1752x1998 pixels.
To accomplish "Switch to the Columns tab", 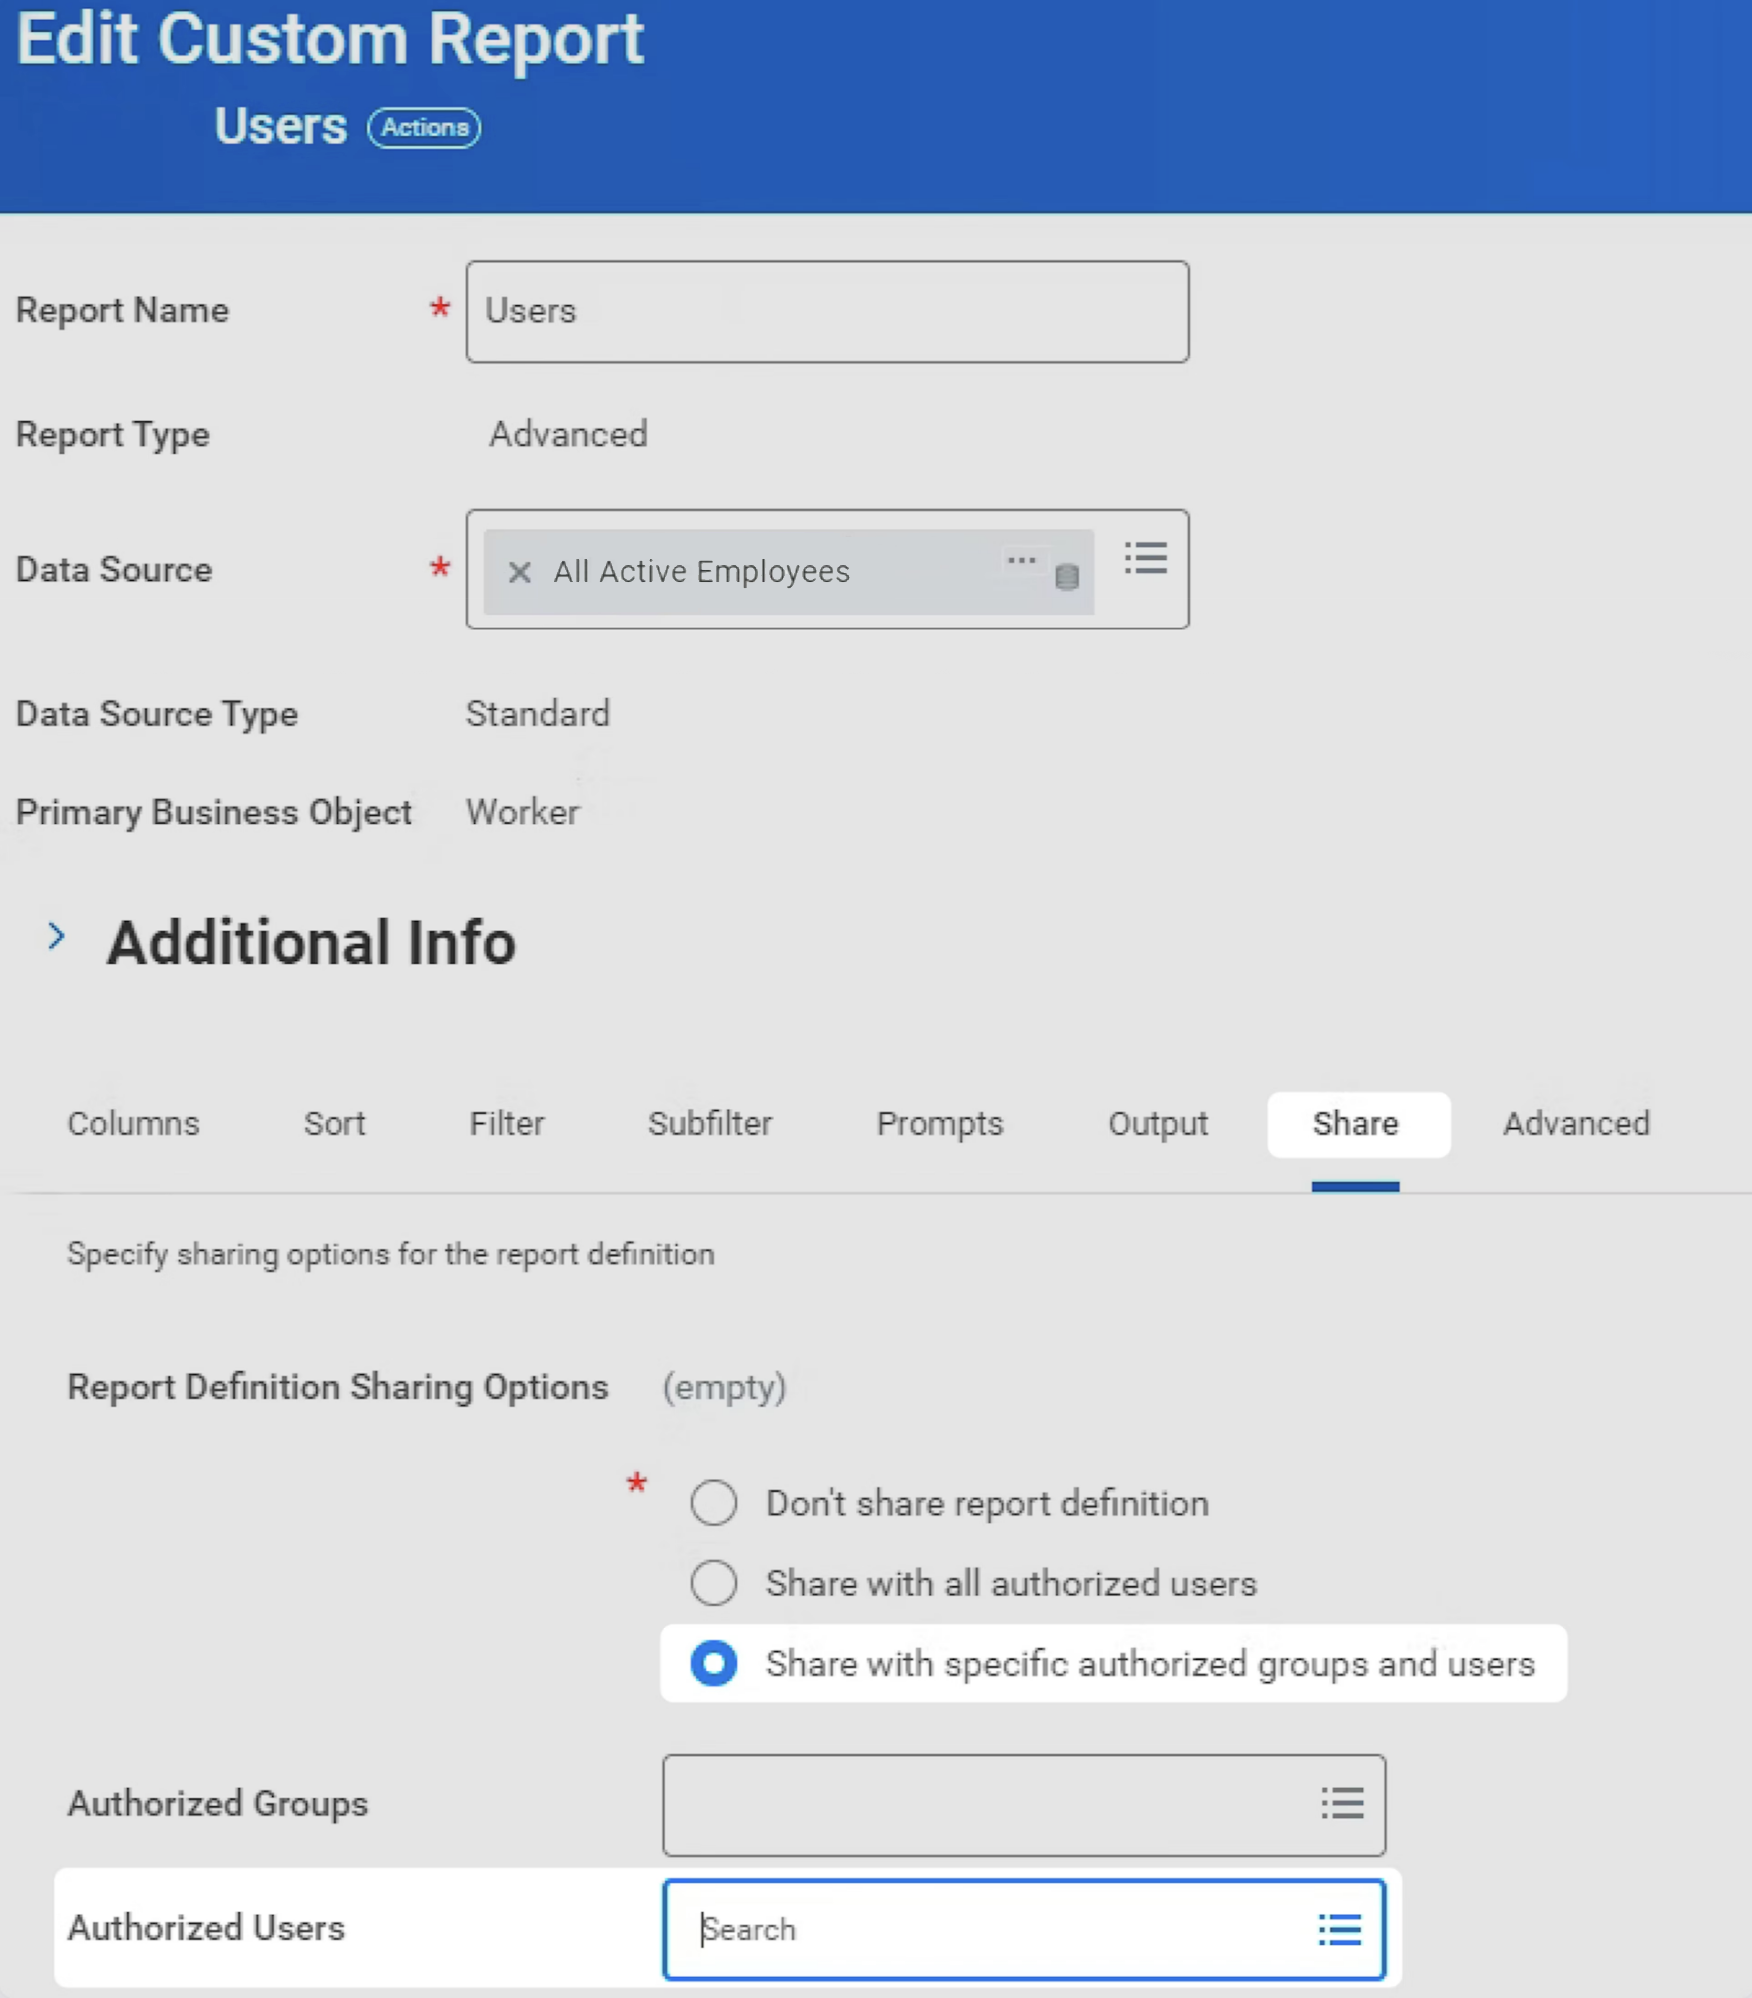I will [x=133, y=1123].
